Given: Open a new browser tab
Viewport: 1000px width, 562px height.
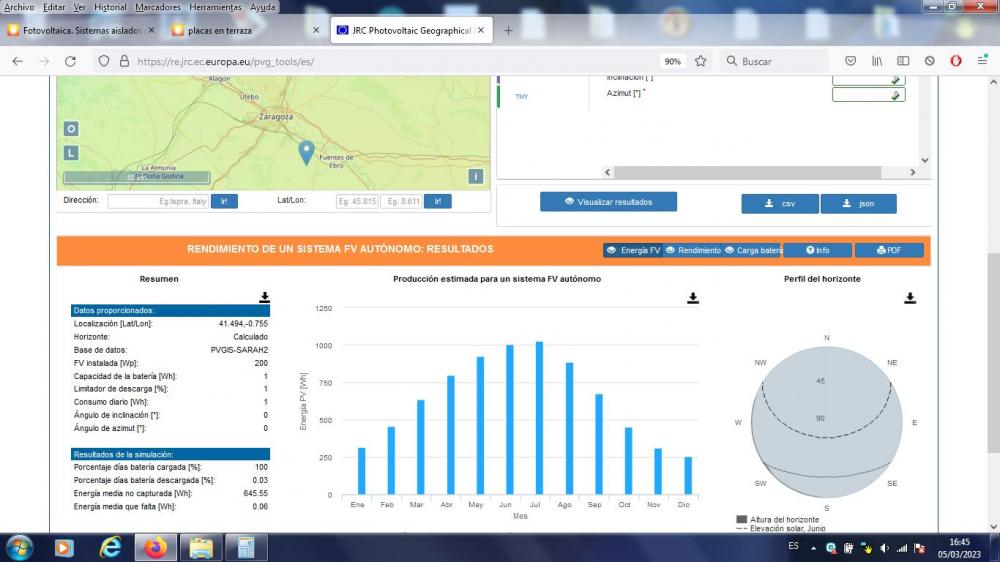Looking at the screenshot, I should tap(508, 30).
